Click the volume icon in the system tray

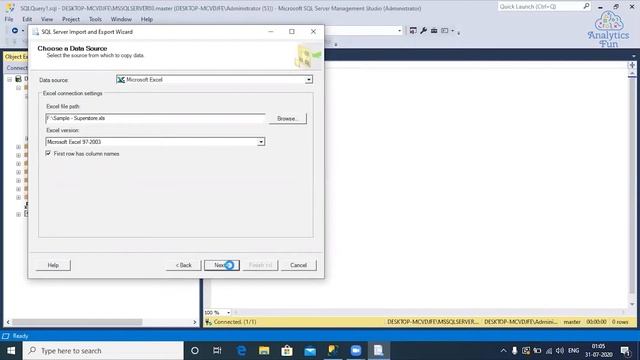point(560,351)
